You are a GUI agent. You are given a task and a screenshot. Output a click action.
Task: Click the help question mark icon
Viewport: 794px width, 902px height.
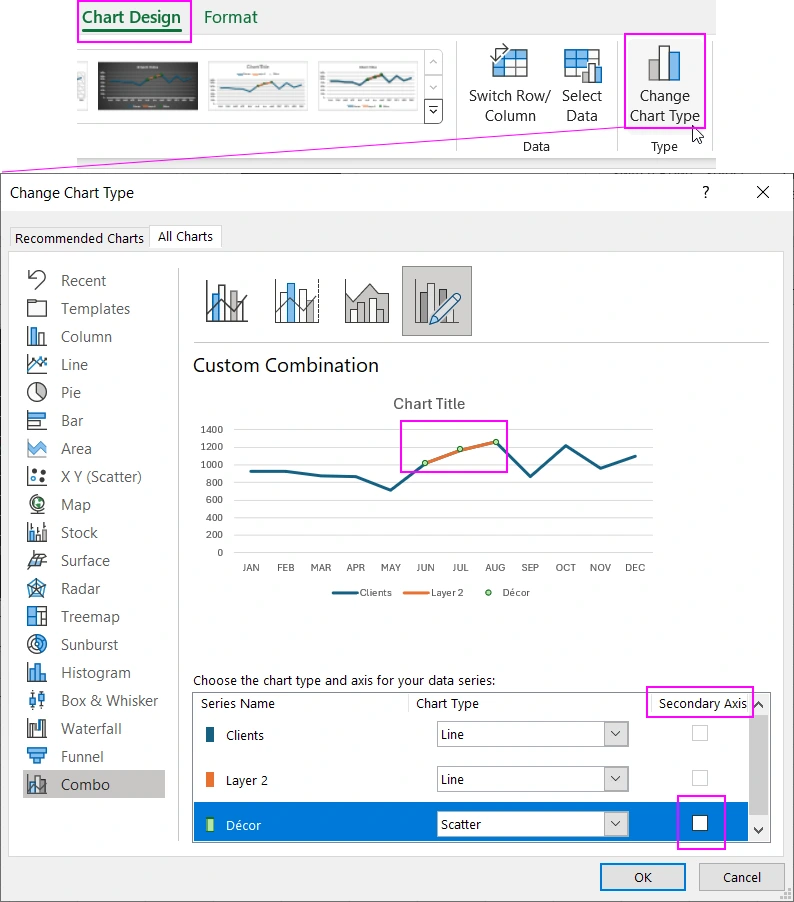(705, 192)
